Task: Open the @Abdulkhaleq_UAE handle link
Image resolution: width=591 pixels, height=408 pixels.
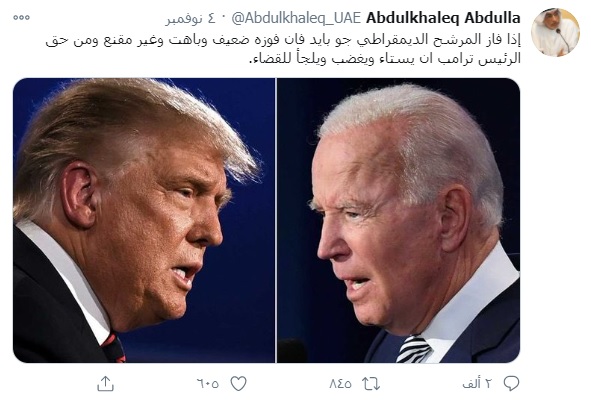Action: (x=296, y=18)
